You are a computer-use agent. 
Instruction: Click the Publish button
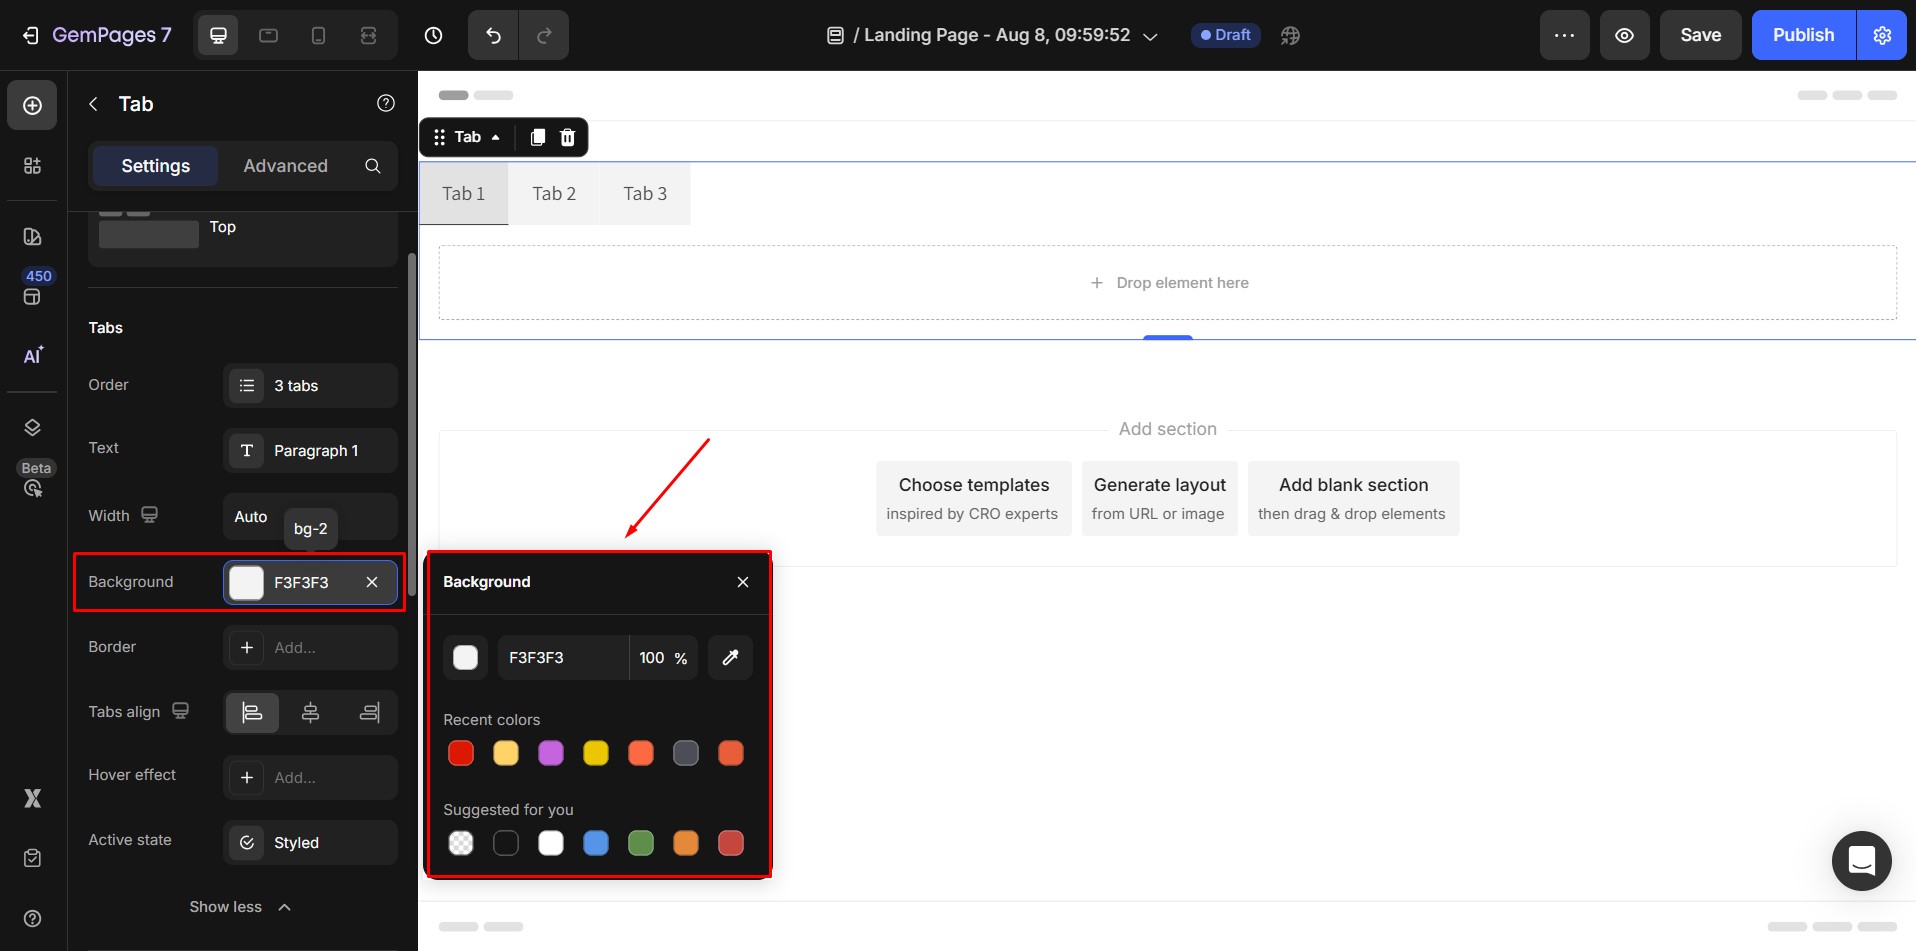point(1802,35)
